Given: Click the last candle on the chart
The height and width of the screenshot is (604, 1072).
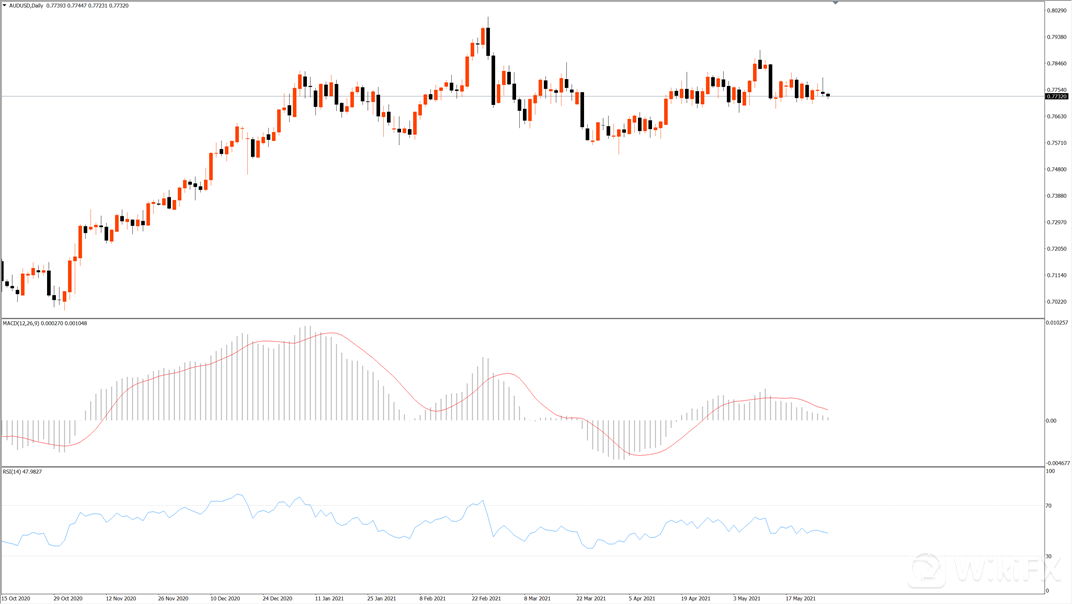Looking at the screenshot, I should pyautogui.click(x=828, y=95).
